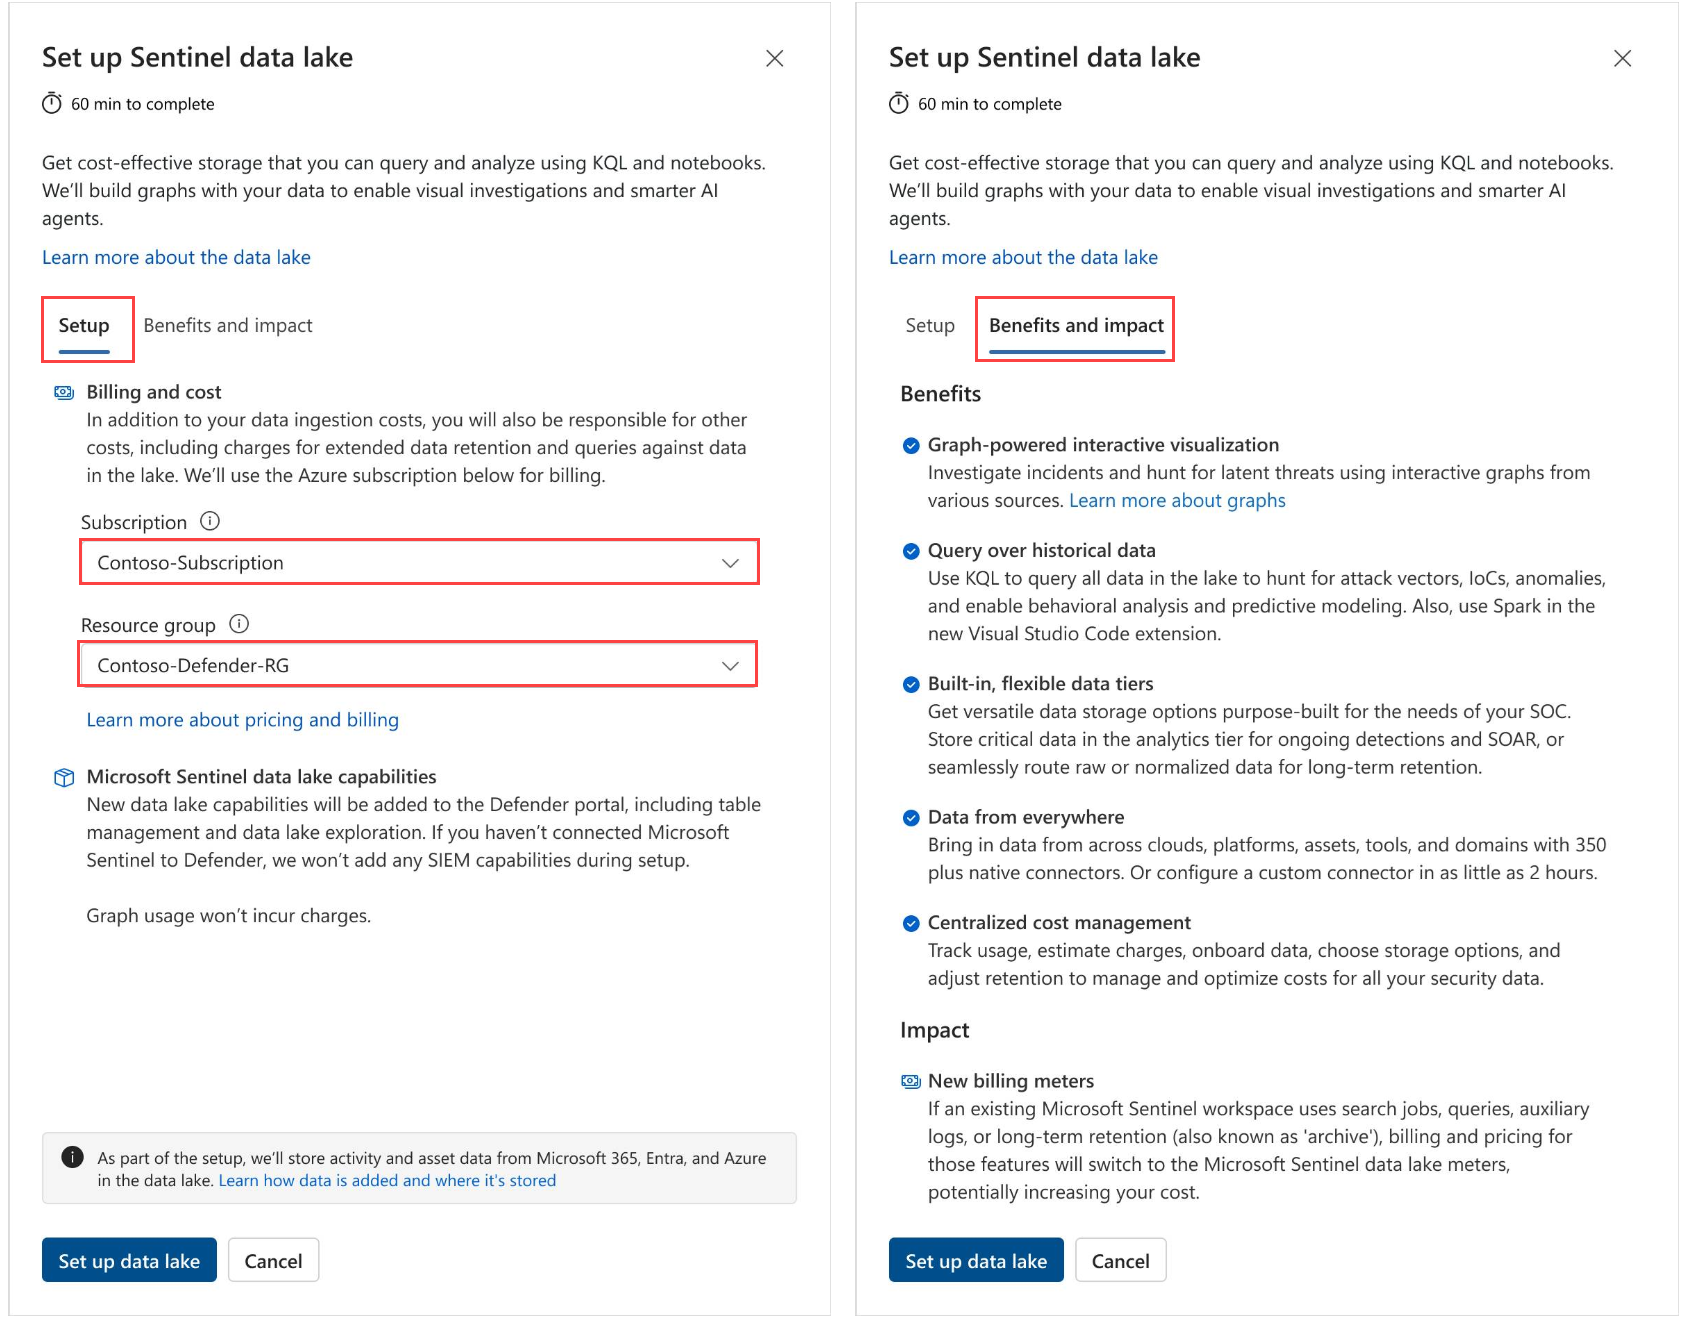This screenshot has height=1320, width=1688.
Task: Open the Benefits and impact tab in left panel
Action: click(228, 326)
